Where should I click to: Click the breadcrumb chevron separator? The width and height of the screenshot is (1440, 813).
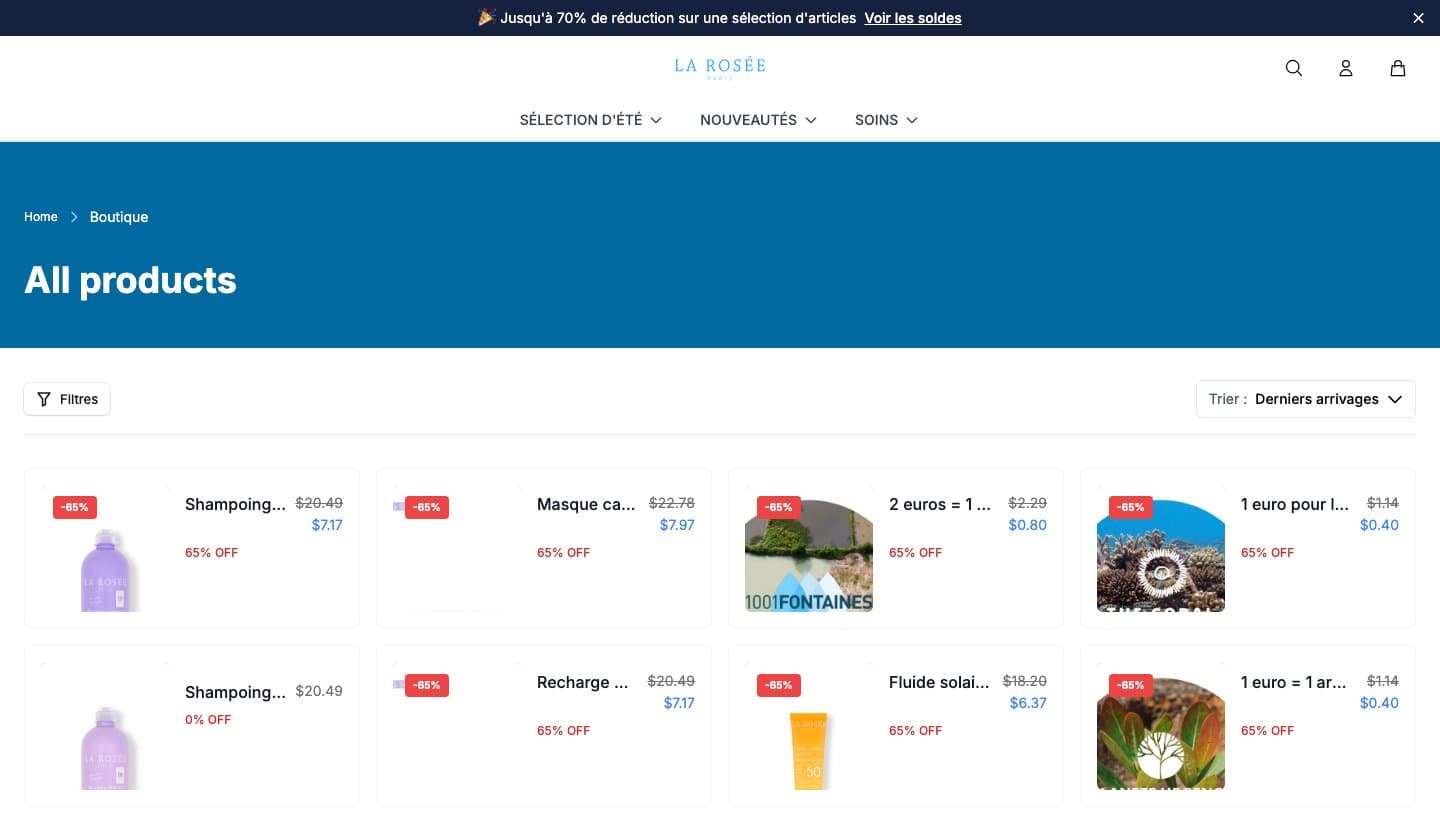coord(74,217)
